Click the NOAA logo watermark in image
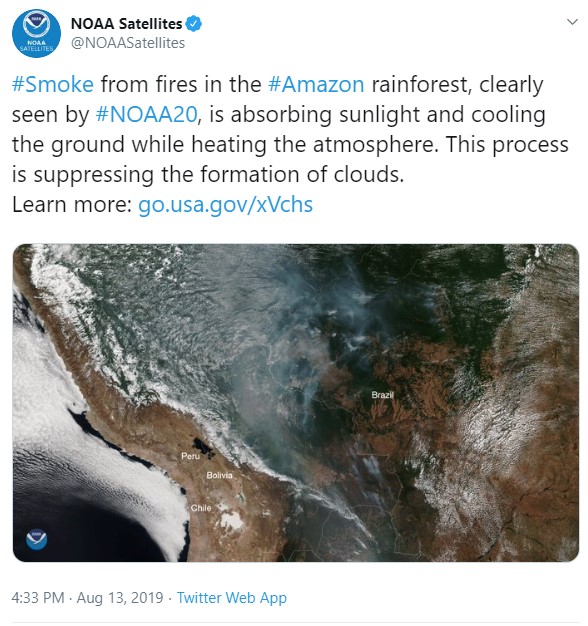The width and height of the screenshot is (588, 626). pyautogui.click(x=37, y=539)
